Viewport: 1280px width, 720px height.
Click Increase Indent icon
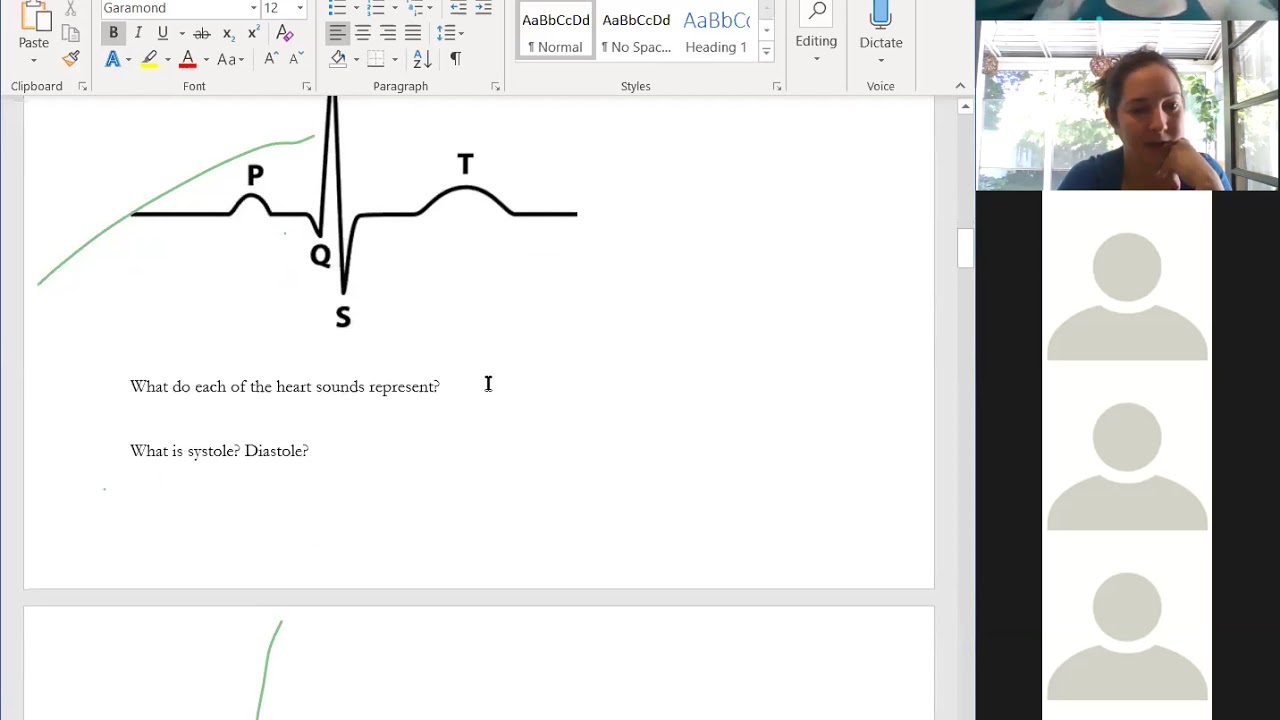click(483, 8)
